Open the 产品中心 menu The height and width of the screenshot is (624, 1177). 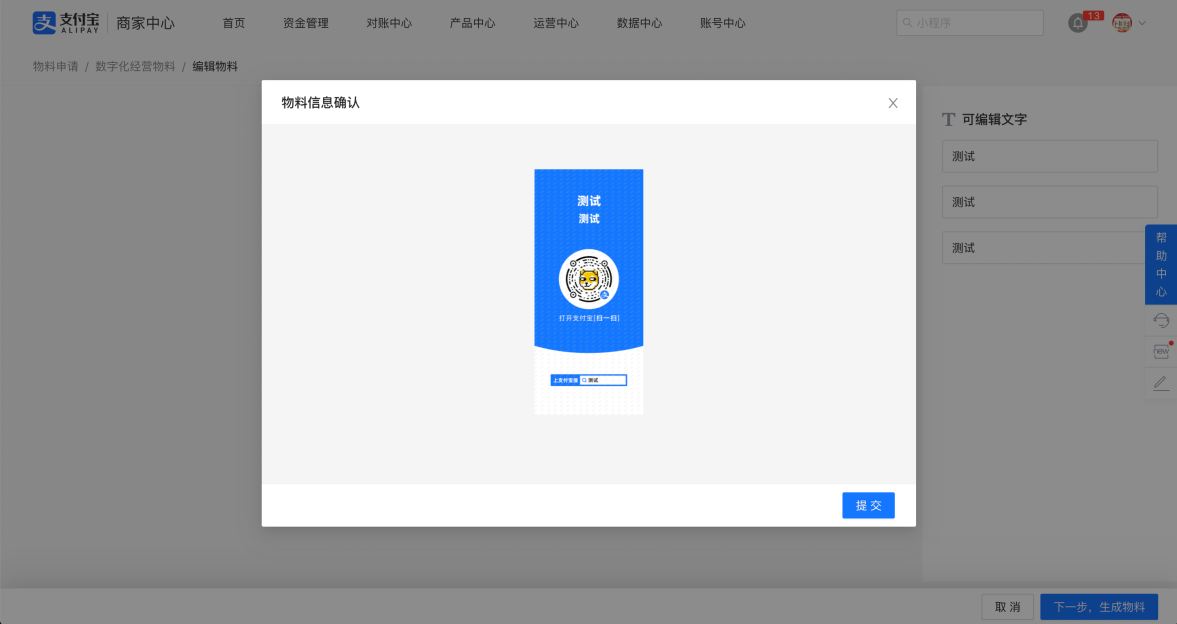472,23
